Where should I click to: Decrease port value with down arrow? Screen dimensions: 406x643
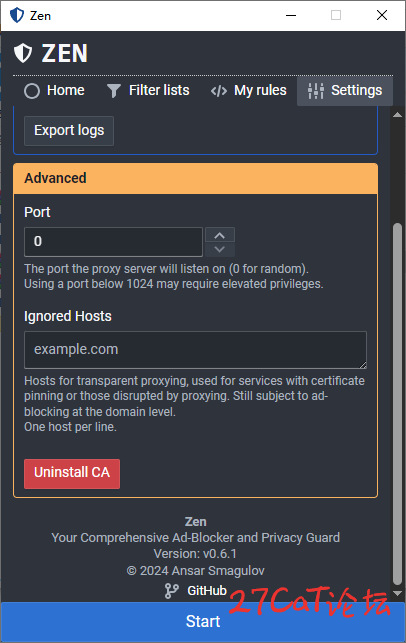[220, 249]
